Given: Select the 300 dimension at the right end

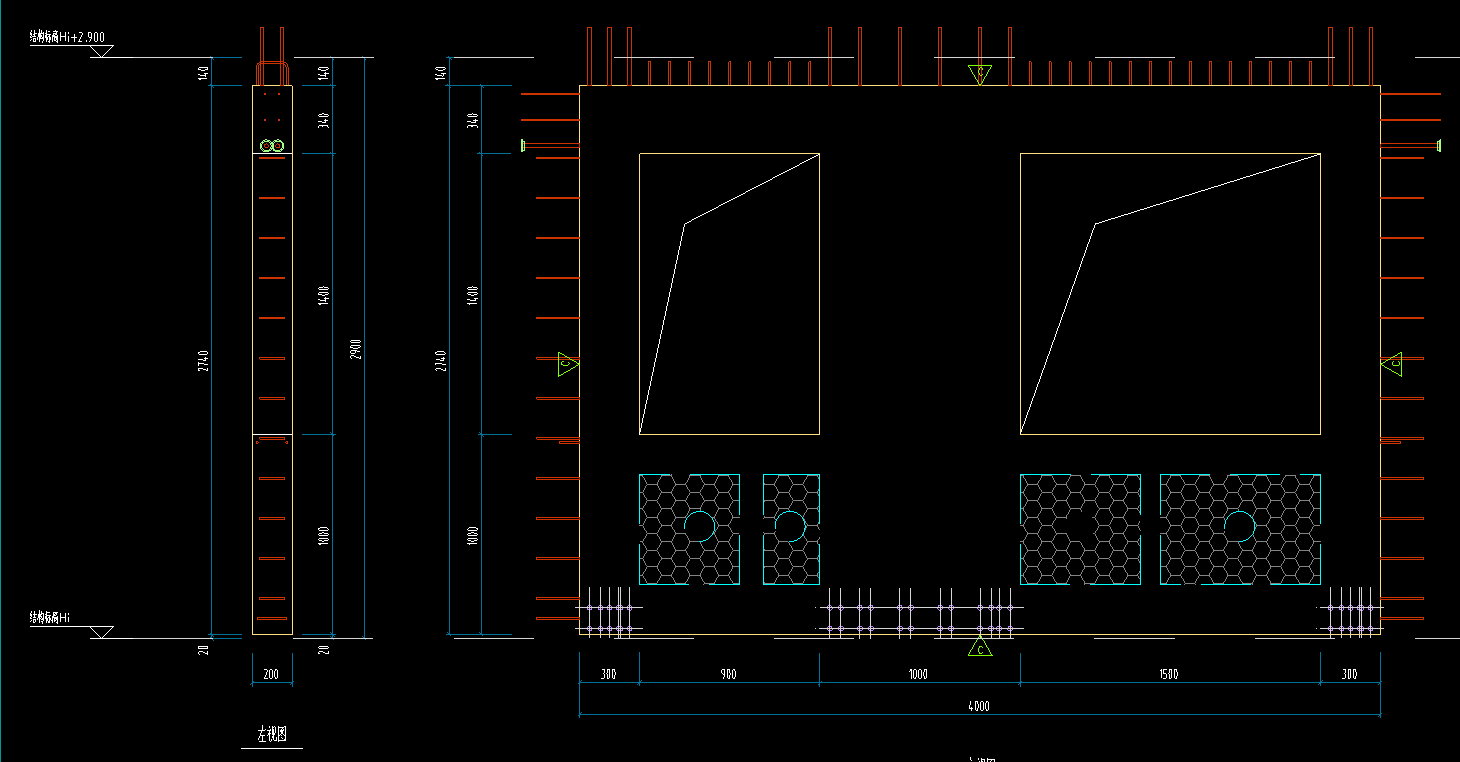Looking at the screenshot, I should [1349, 675].
